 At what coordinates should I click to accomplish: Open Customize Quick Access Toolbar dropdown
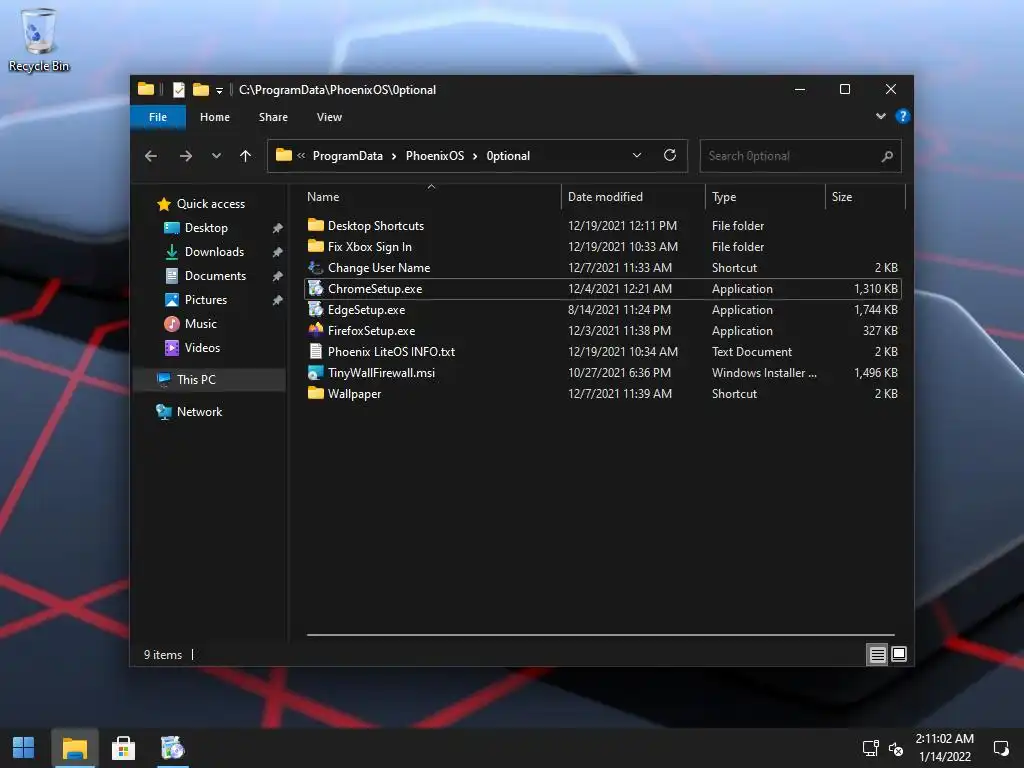pyautogui.click(x=219, y=90)
